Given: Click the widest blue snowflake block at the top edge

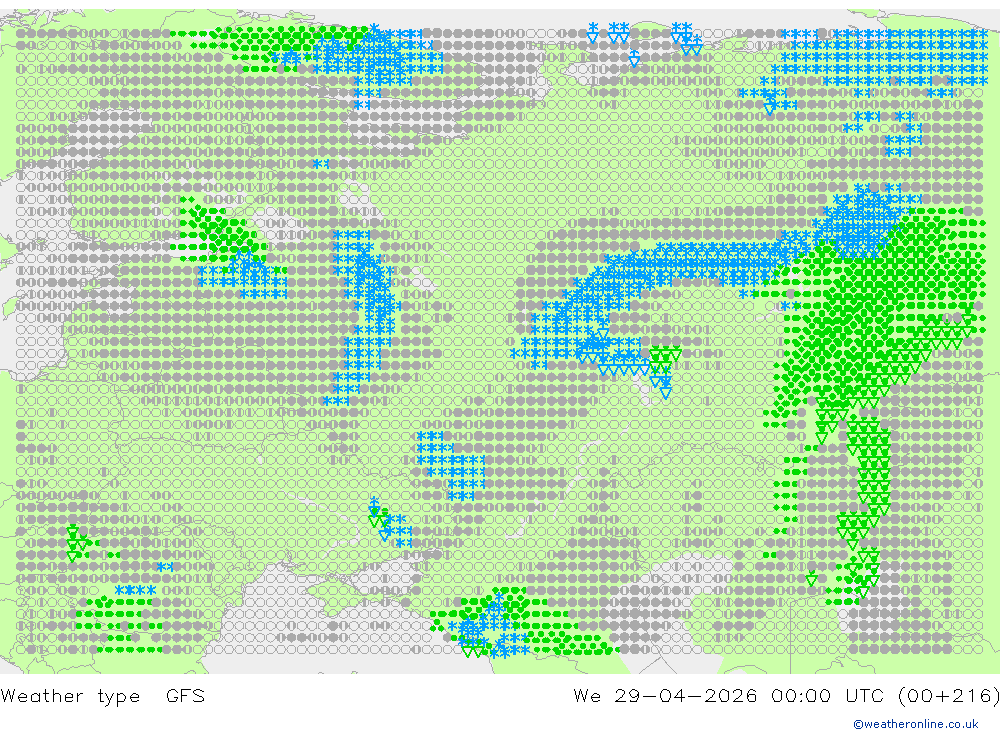Looking at the screenshot, I should click(883, 57).
